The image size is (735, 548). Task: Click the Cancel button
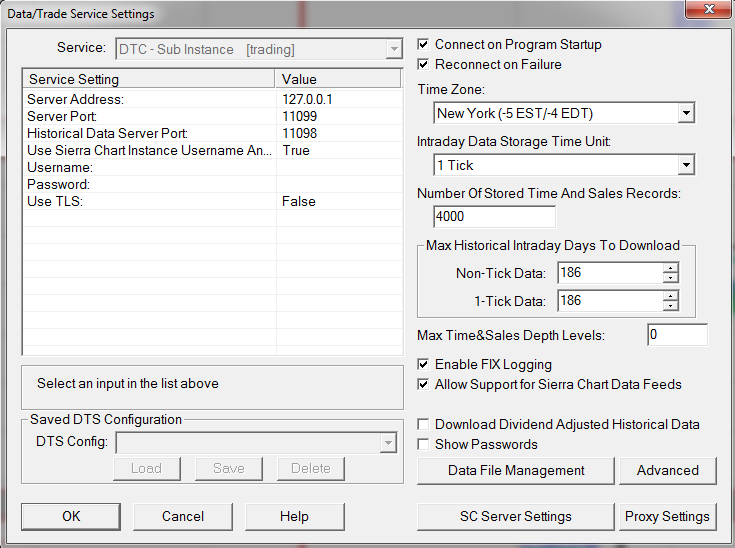click(x=183, y=517)
